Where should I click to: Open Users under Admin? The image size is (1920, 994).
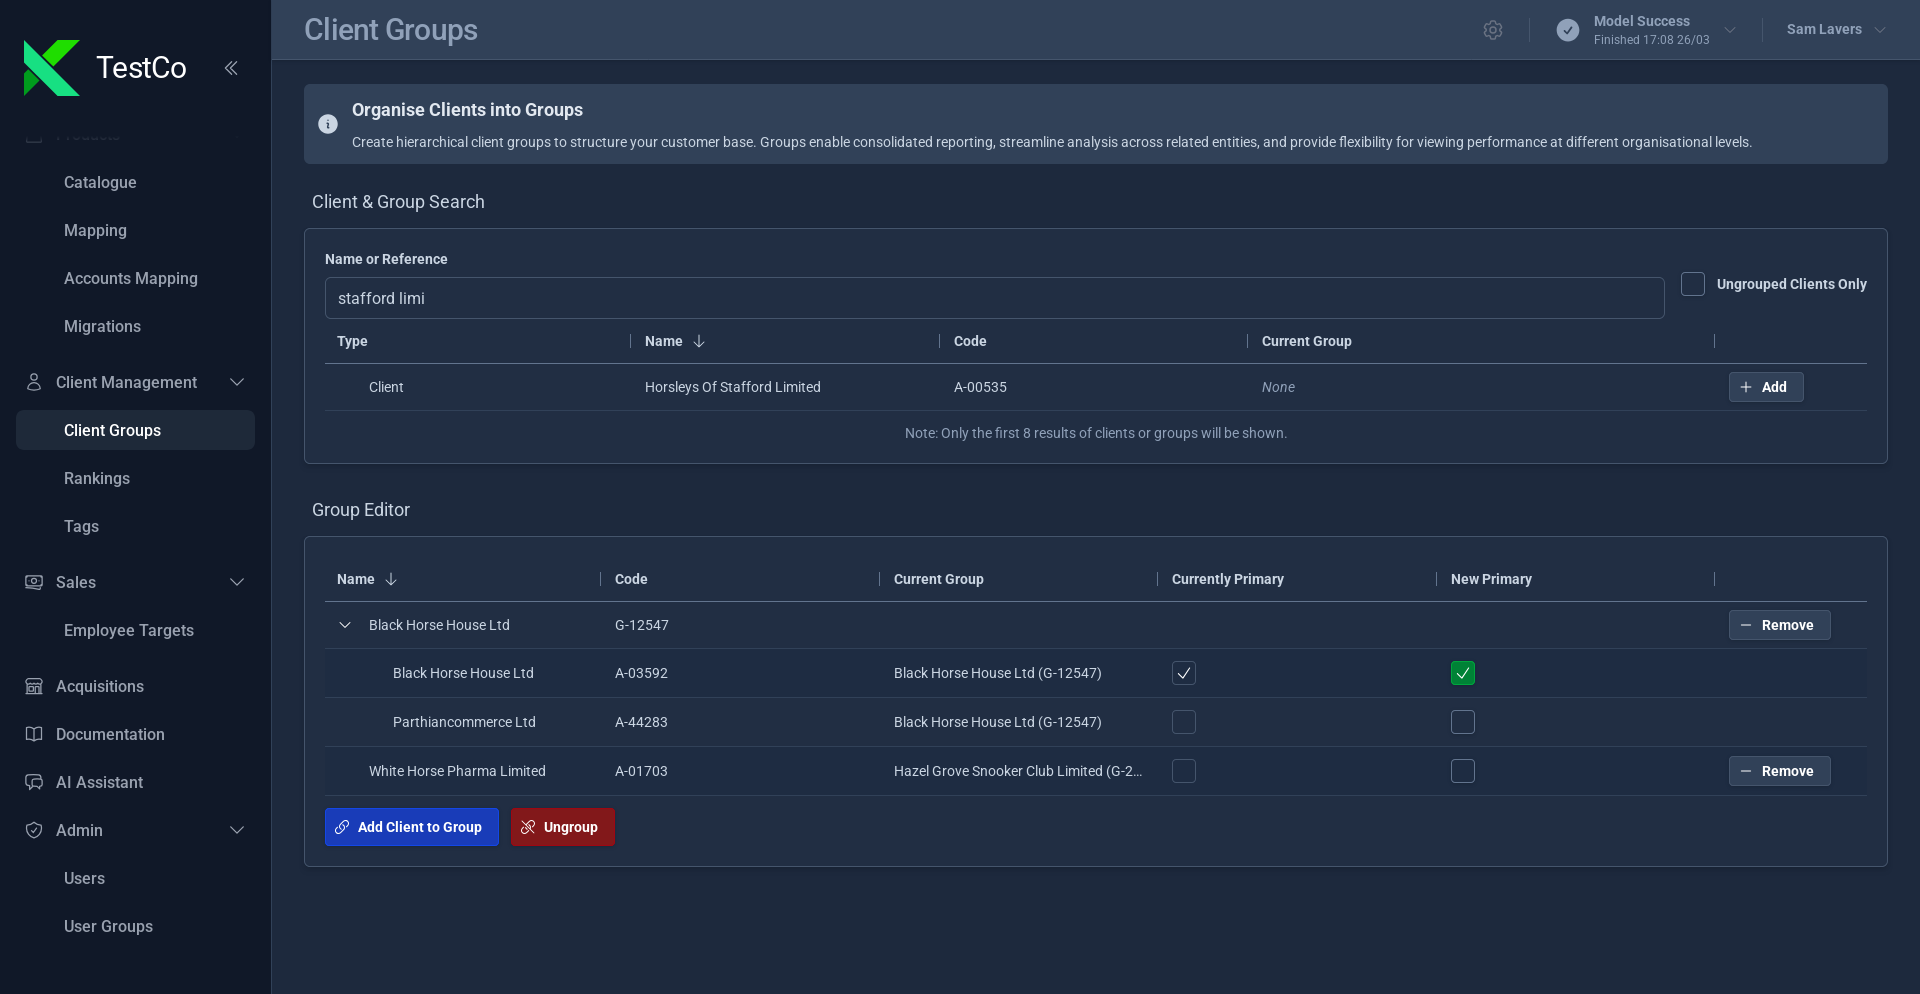point(84,878)
